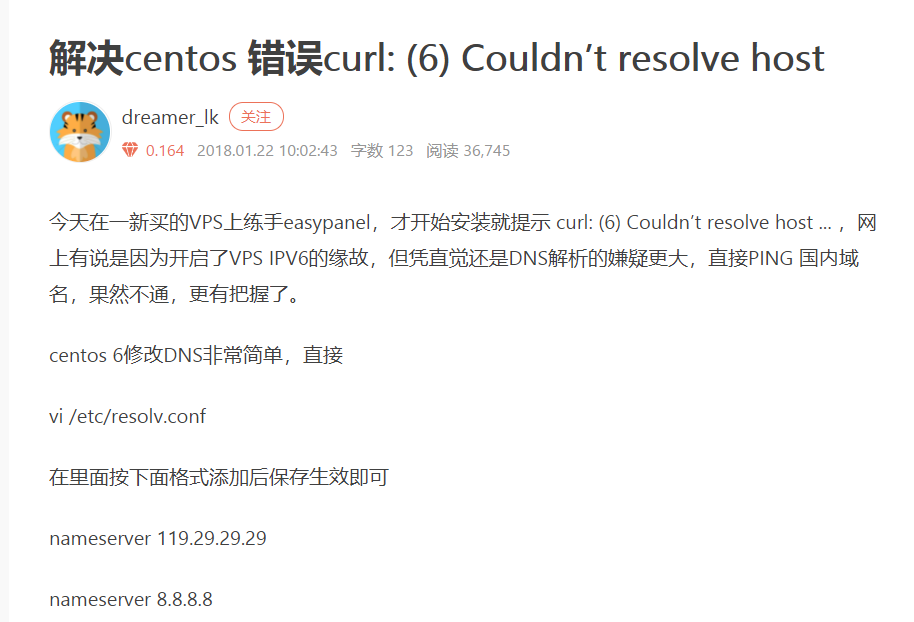Click the article title about curl error
The image size is (914, 622).
[x=437, y=58]
